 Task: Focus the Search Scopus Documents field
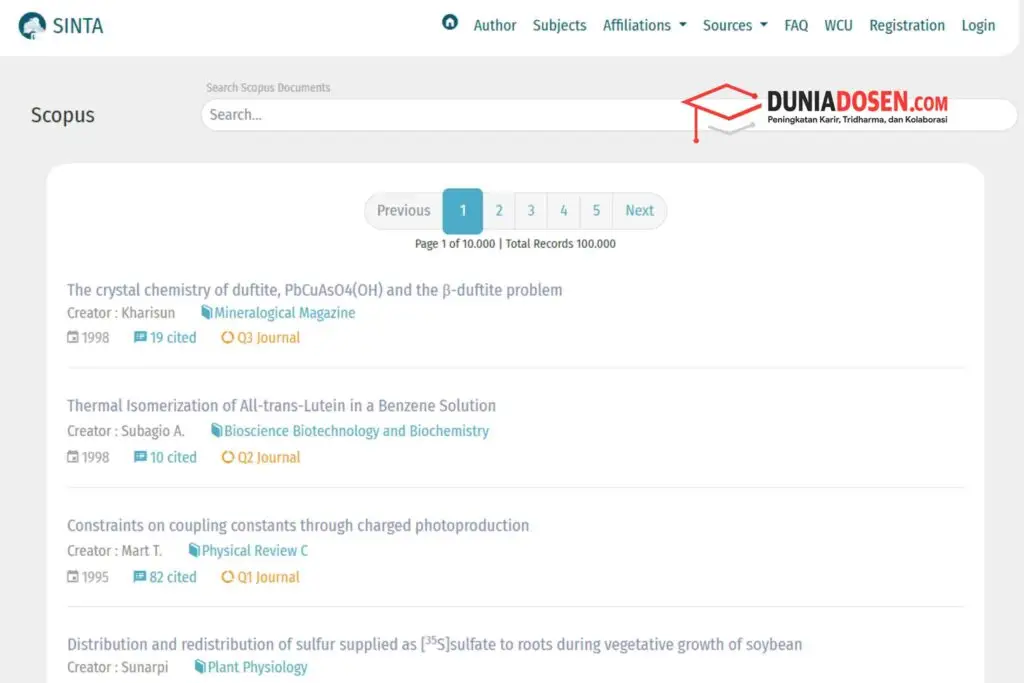[440, 115]
